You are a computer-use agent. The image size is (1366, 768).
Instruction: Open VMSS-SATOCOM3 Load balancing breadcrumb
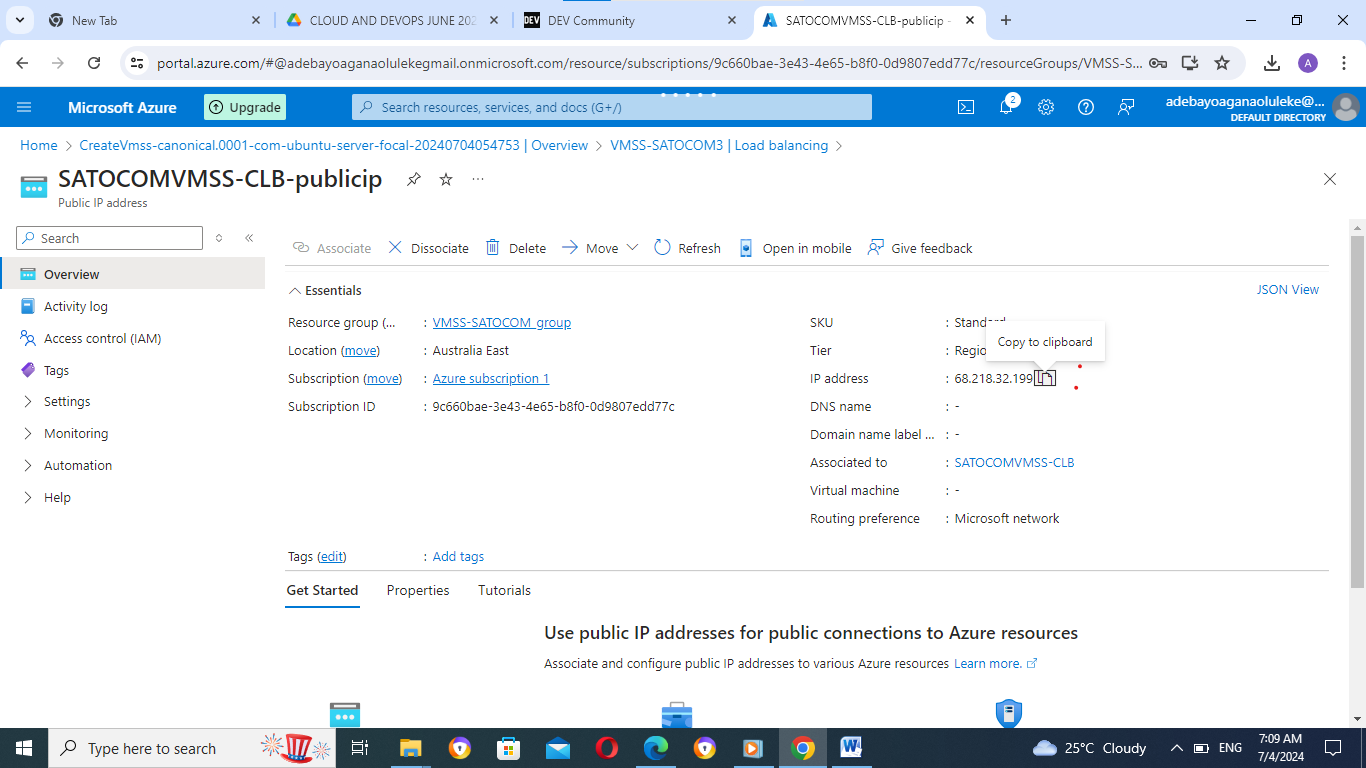[x=719, y=145]
